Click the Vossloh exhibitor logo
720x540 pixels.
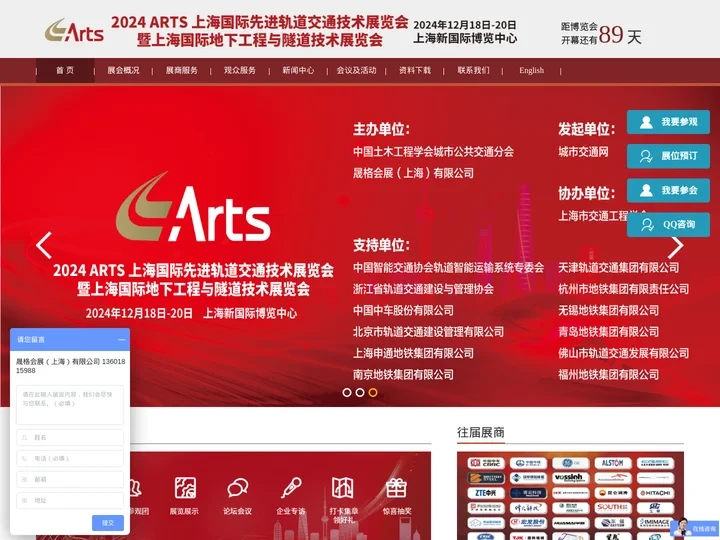click(570, 478)
